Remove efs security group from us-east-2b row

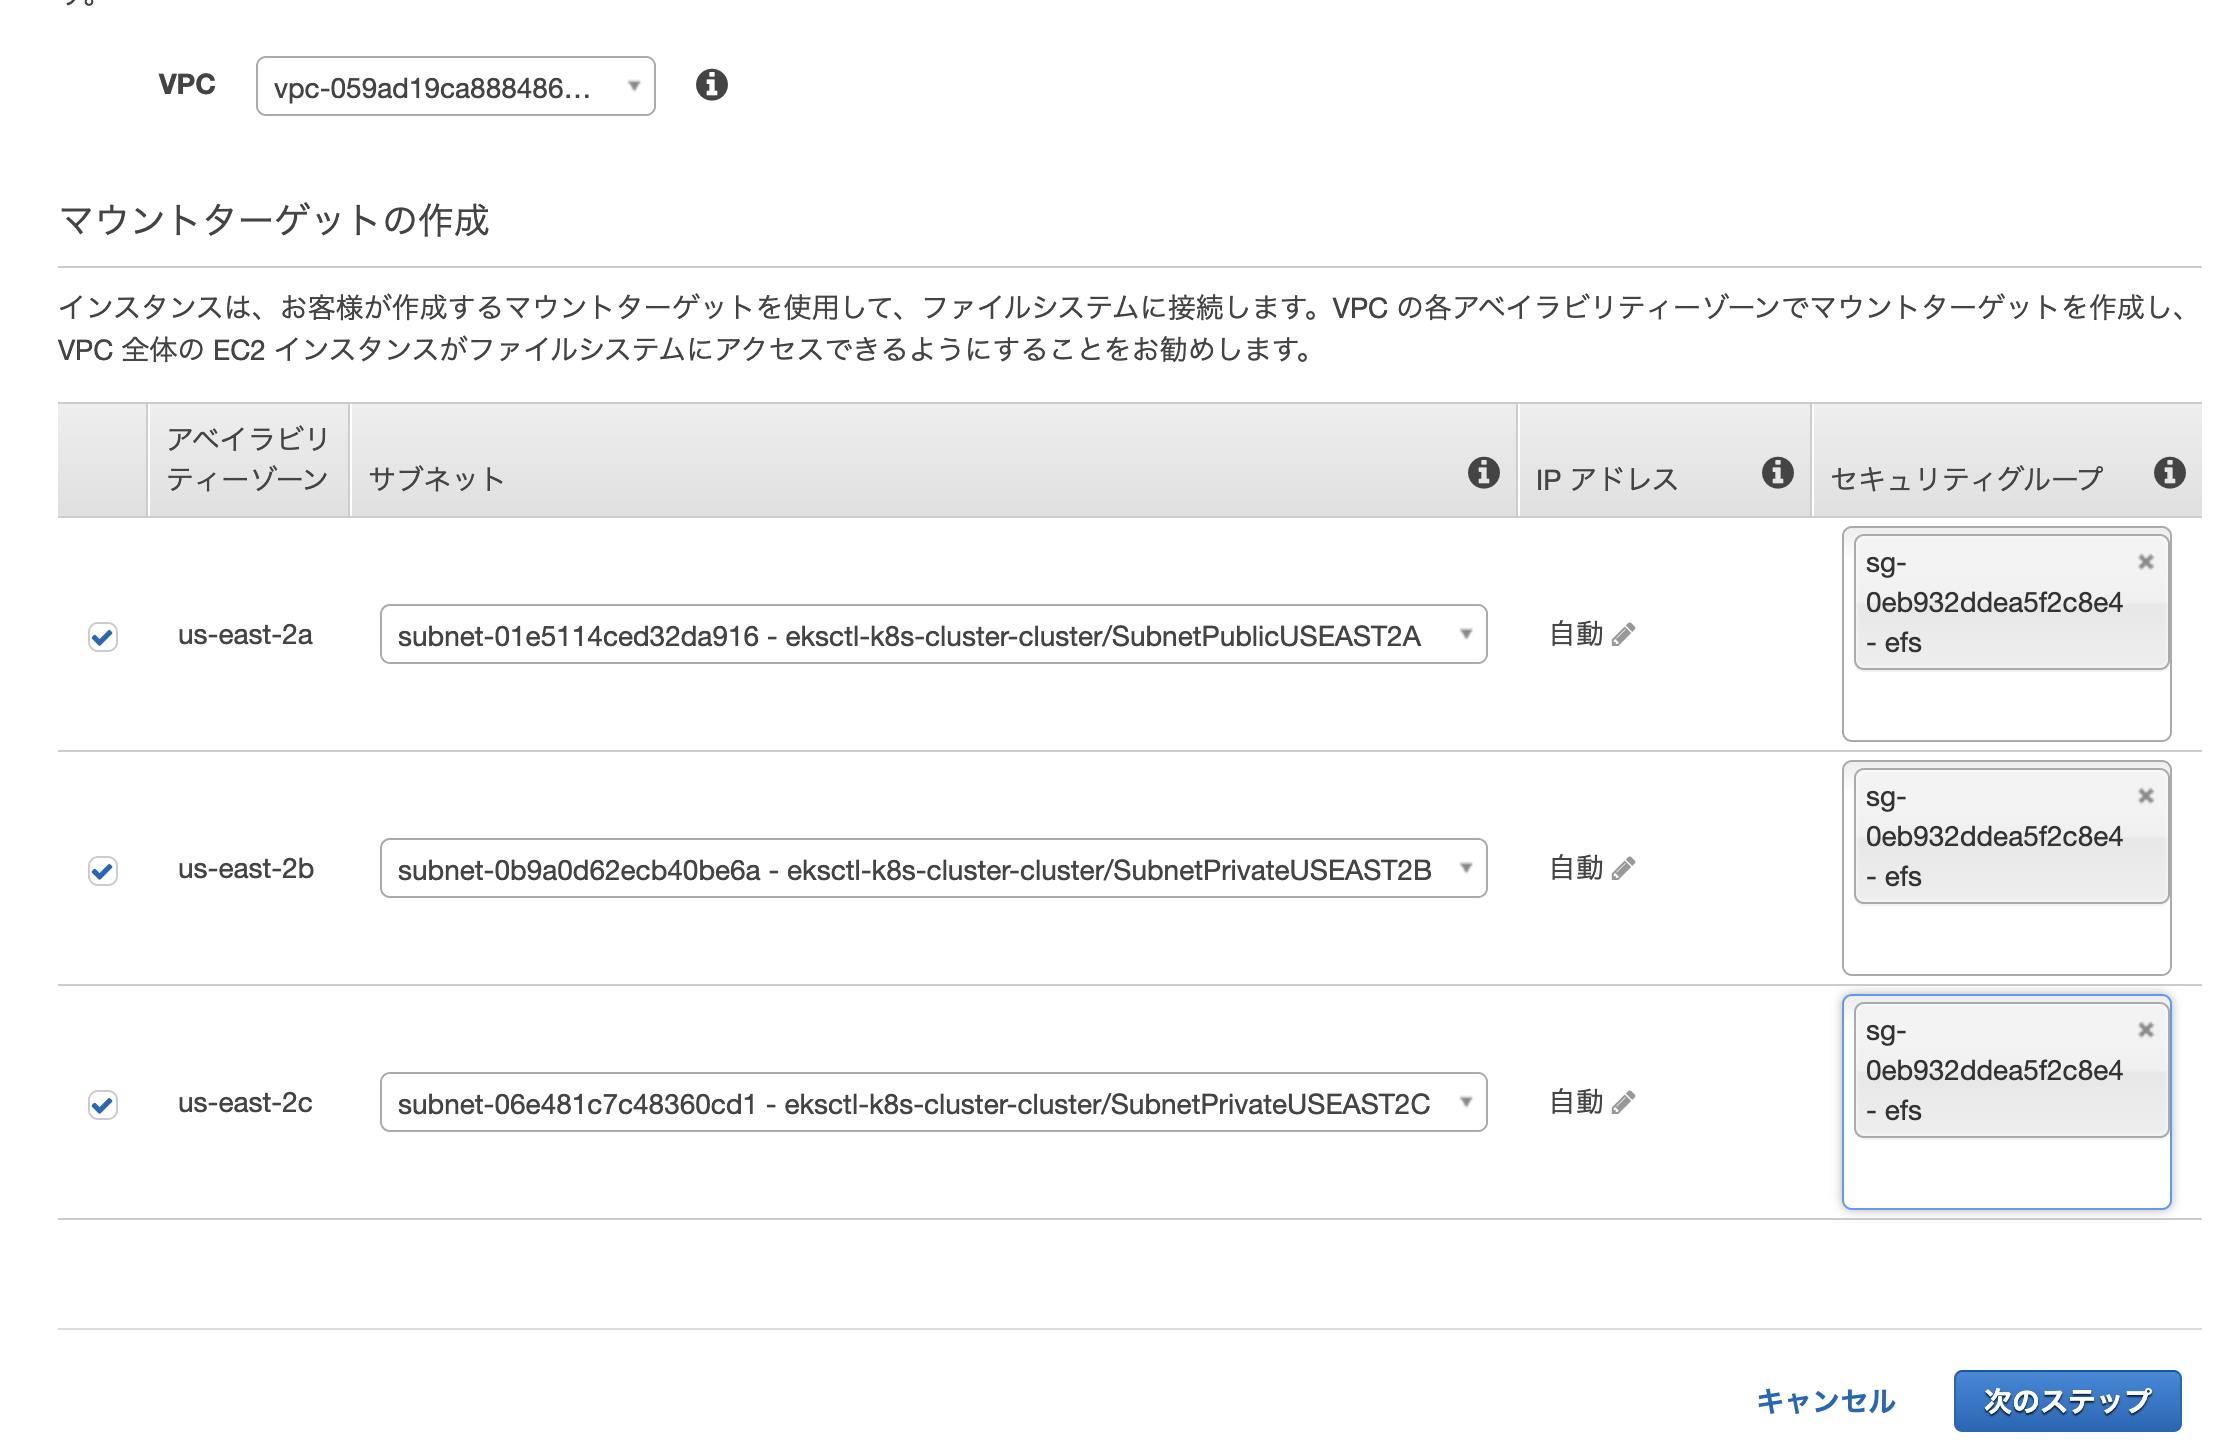(2145, 796)
